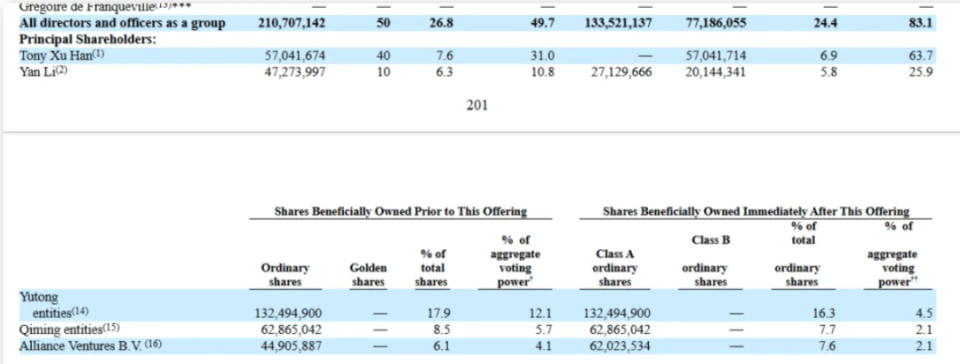This screenshot has width=960, height=364.
Task: Click Shares Beneficially Owned Prior to This Offering header
Action: click(x=400, y=212)
